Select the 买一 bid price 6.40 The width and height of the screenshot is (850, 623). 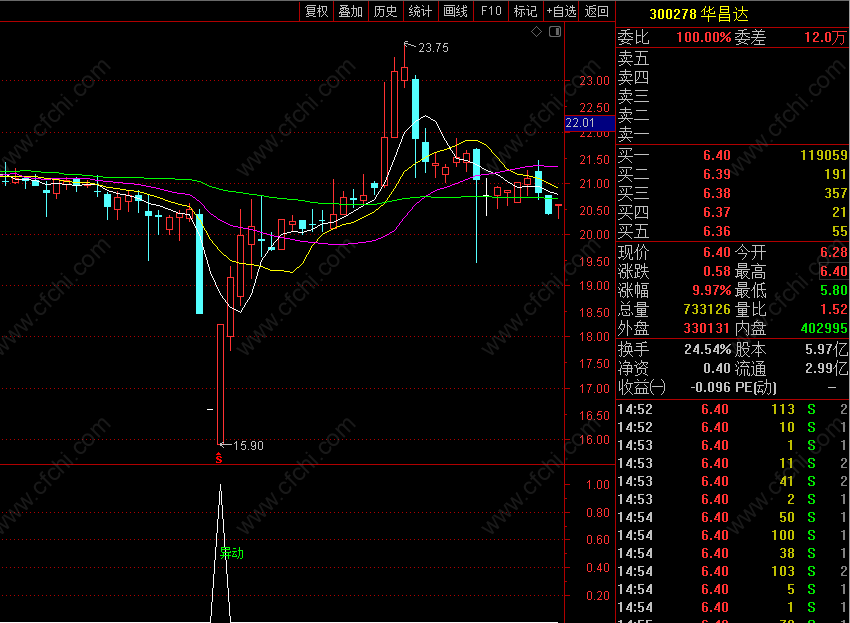[717, 156]
